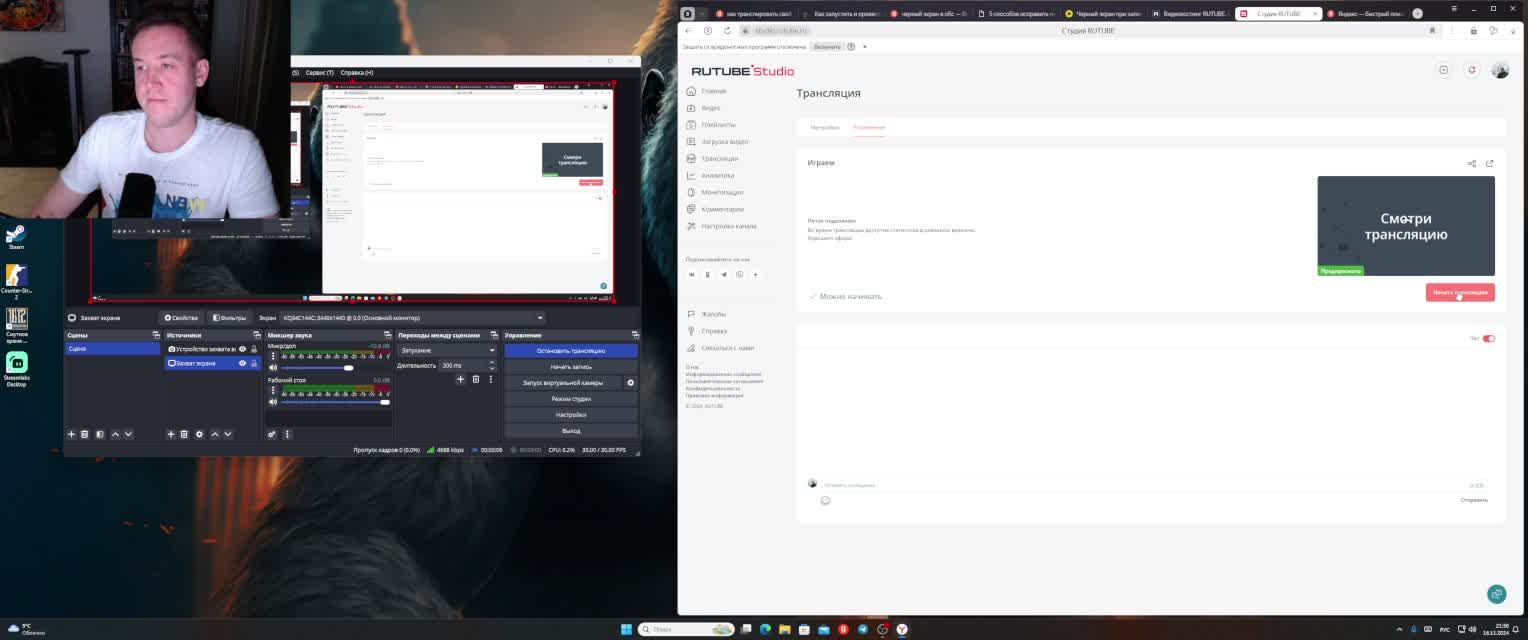Add a new scene in OBS Scenes panel
This screenshot has height=640, width=1528.
[71, 434]
